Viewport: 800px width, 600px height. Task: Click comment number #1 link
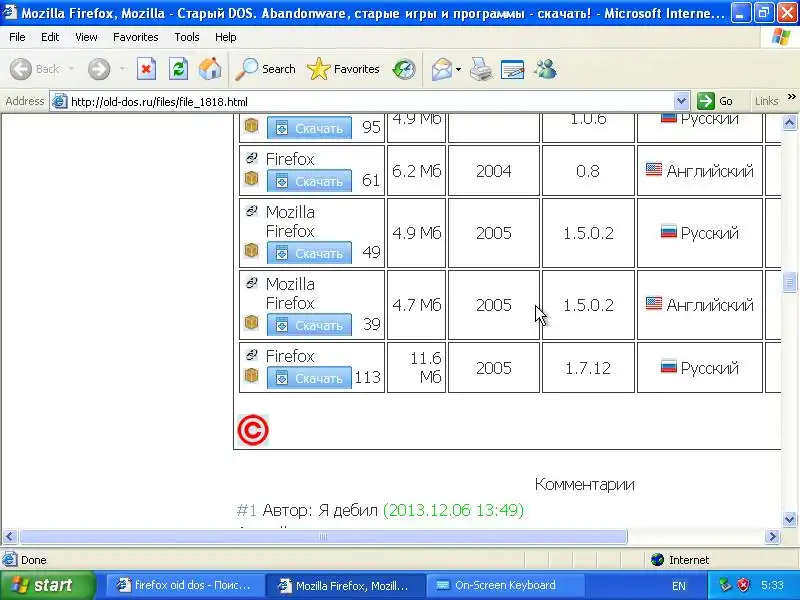tap(246, 510)
